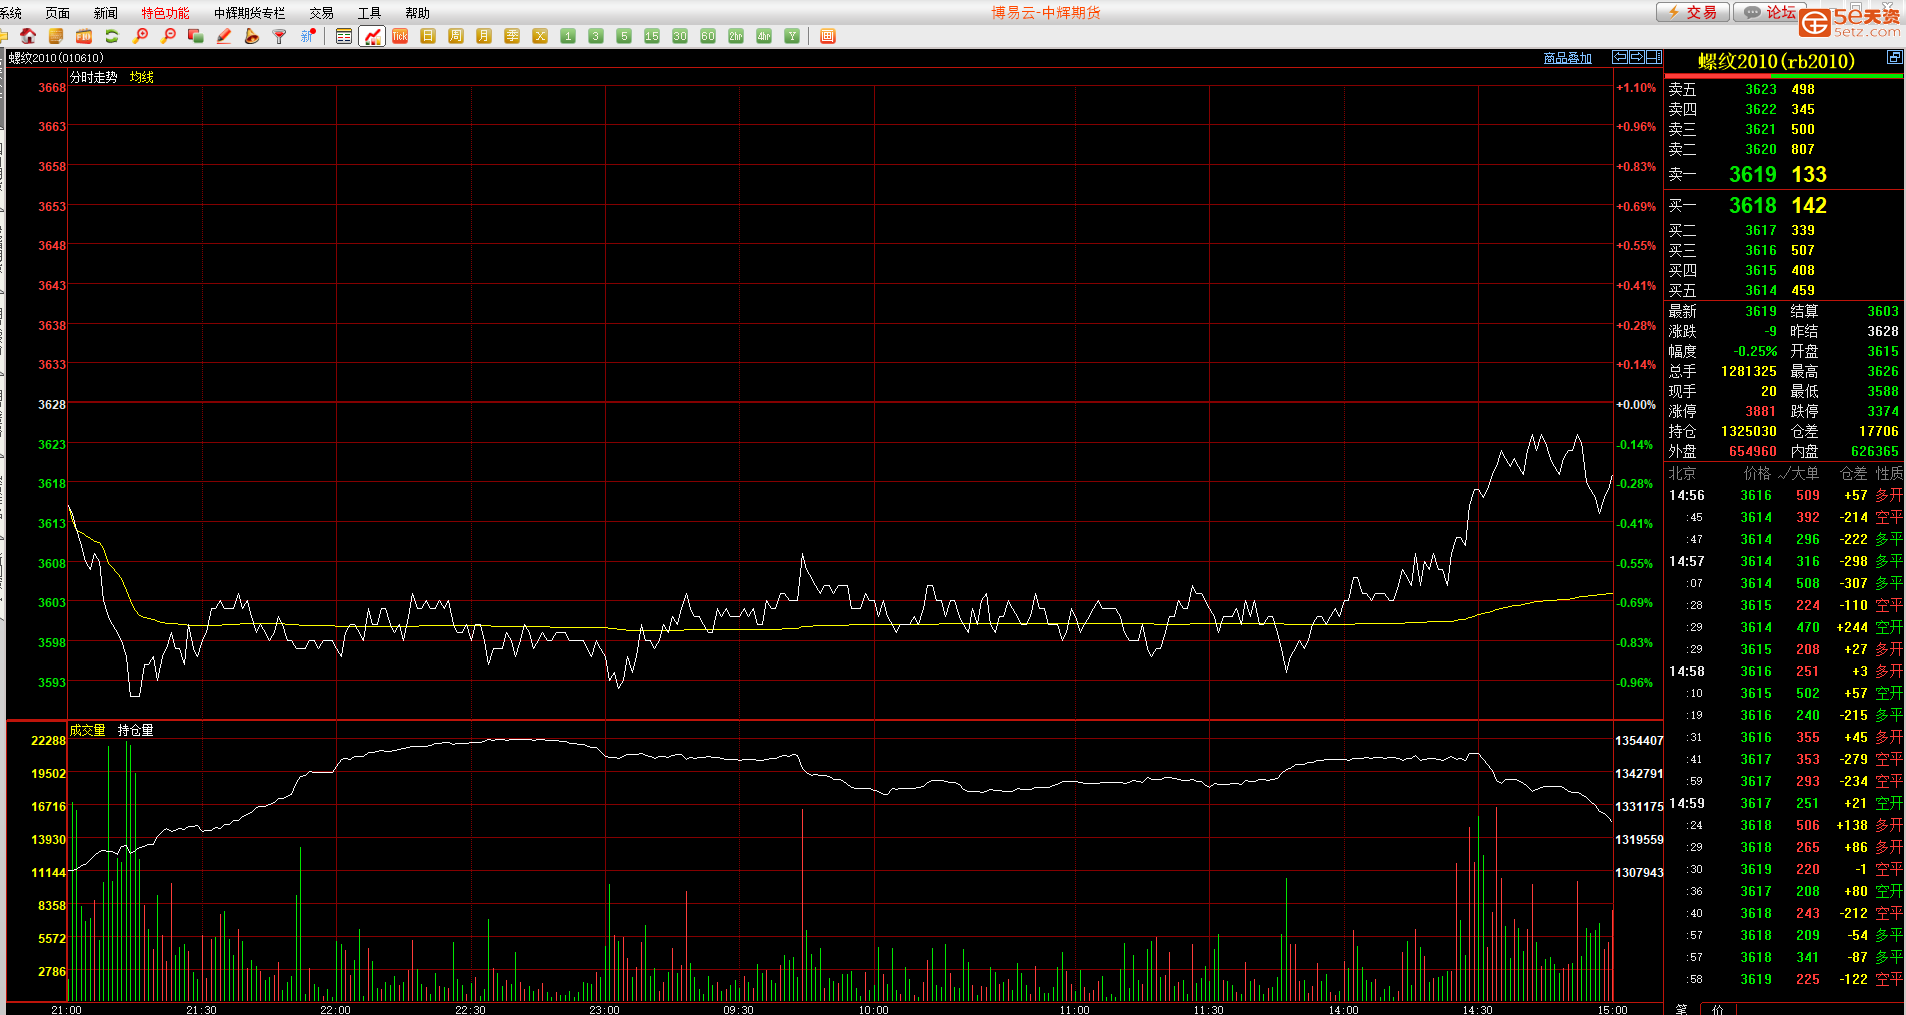Image resolution: width=1906 pixels, height=1015 pixels.
Task: Click the green Y period icon
Action: pos(792,36)
